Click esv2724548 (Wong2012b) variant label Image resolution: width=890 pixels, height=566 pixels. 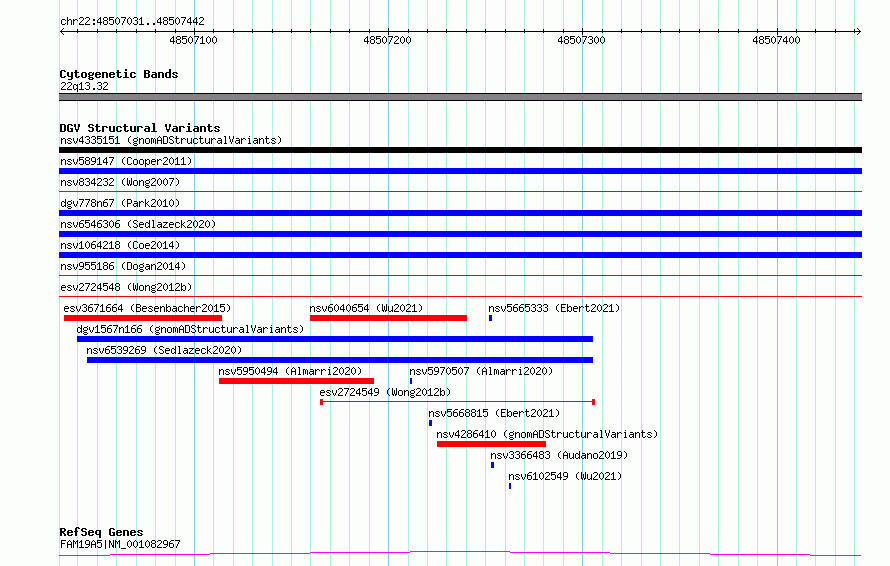(126, 287)
